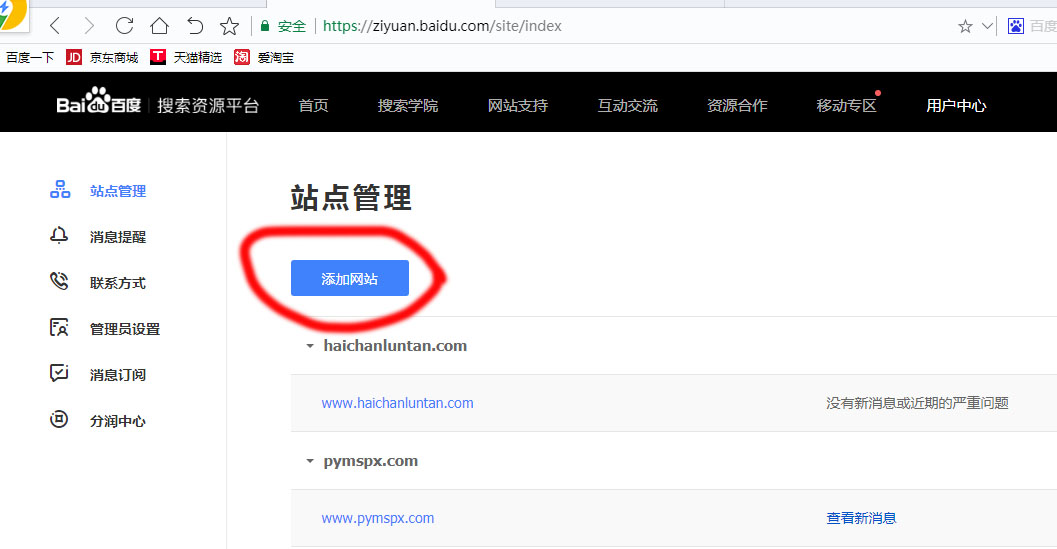Image resolution: width=1057 pixels, height=549 pixels.
Task: Open the address bar dropdown chevron
Action: (988, 26)
